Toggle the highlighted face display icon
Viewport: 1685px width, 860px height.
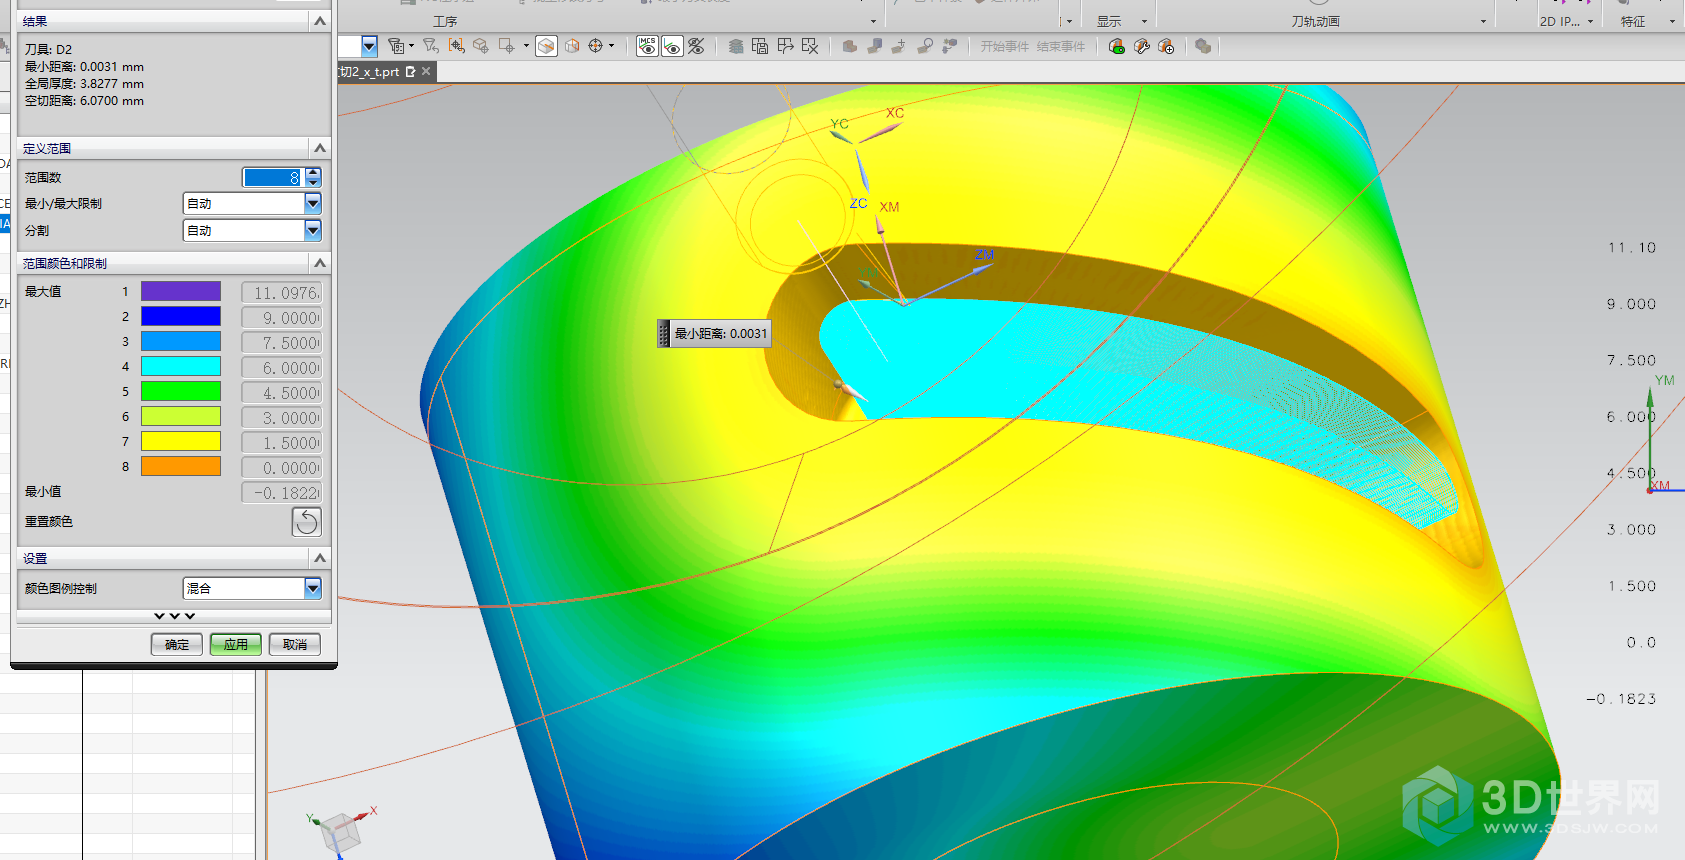pos(546,46)
